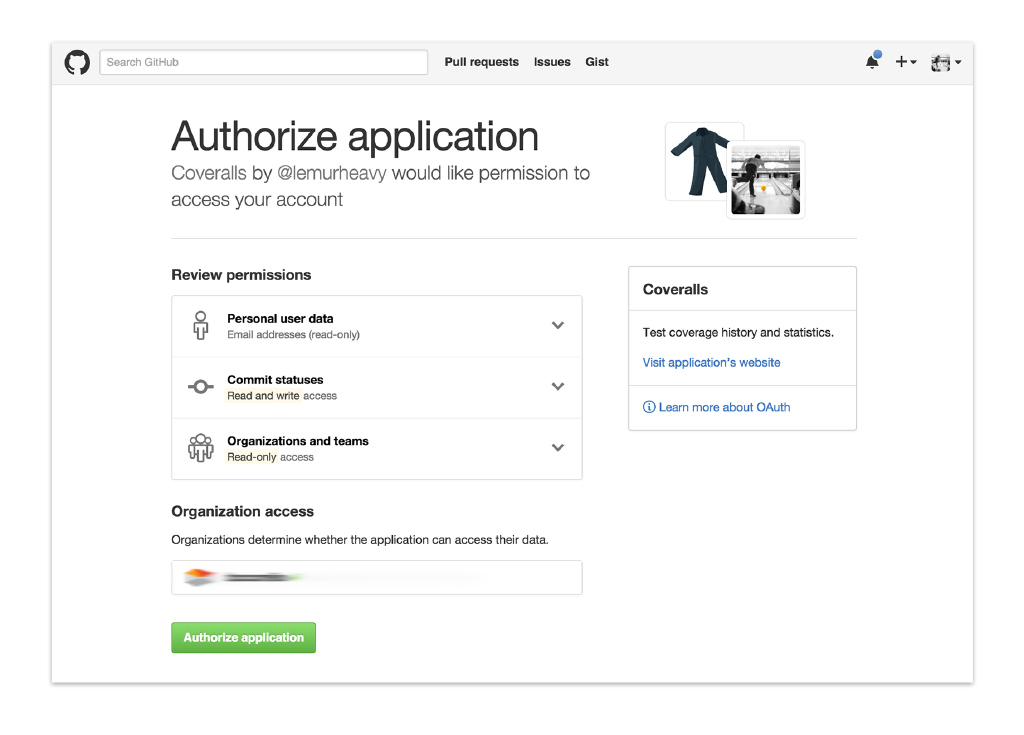Image resolution: width=1024 pixels, height=735 pixels.
Task: Click the Personal user data person icon
Action: [200, 325]
